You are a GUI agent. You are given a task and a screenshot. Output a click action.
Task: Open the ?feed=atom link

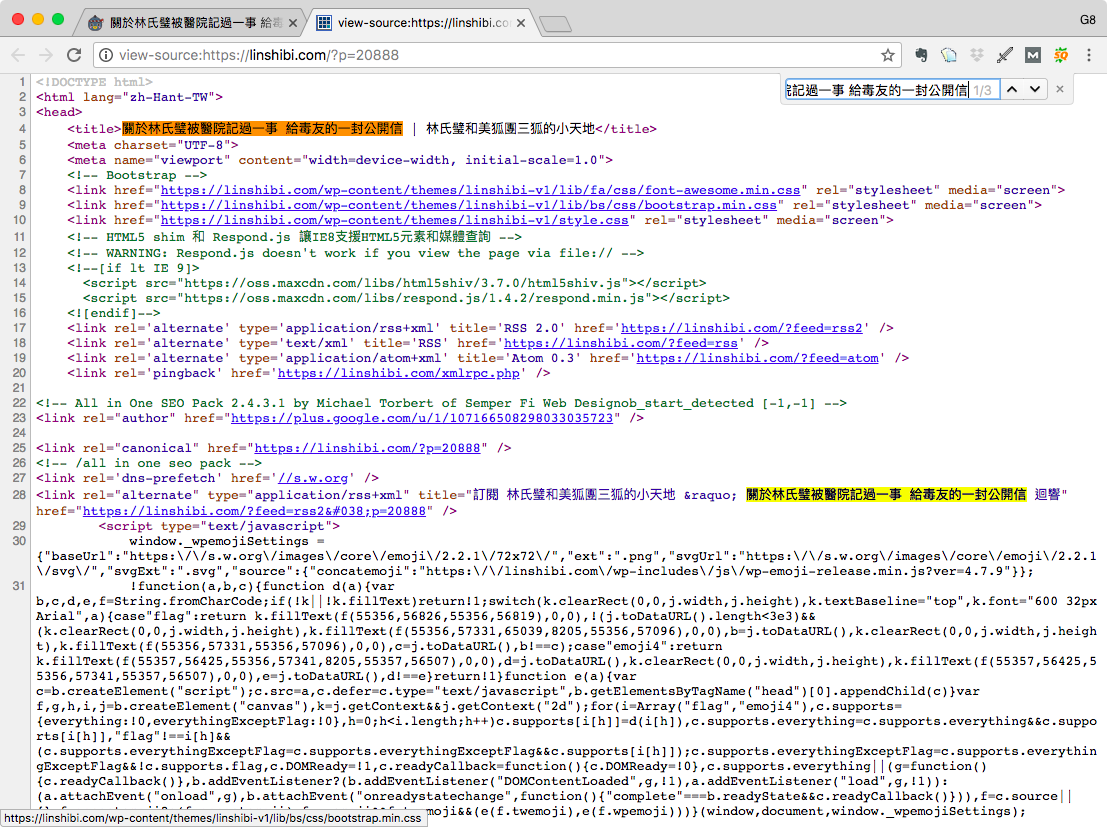(x=758, y=358)
